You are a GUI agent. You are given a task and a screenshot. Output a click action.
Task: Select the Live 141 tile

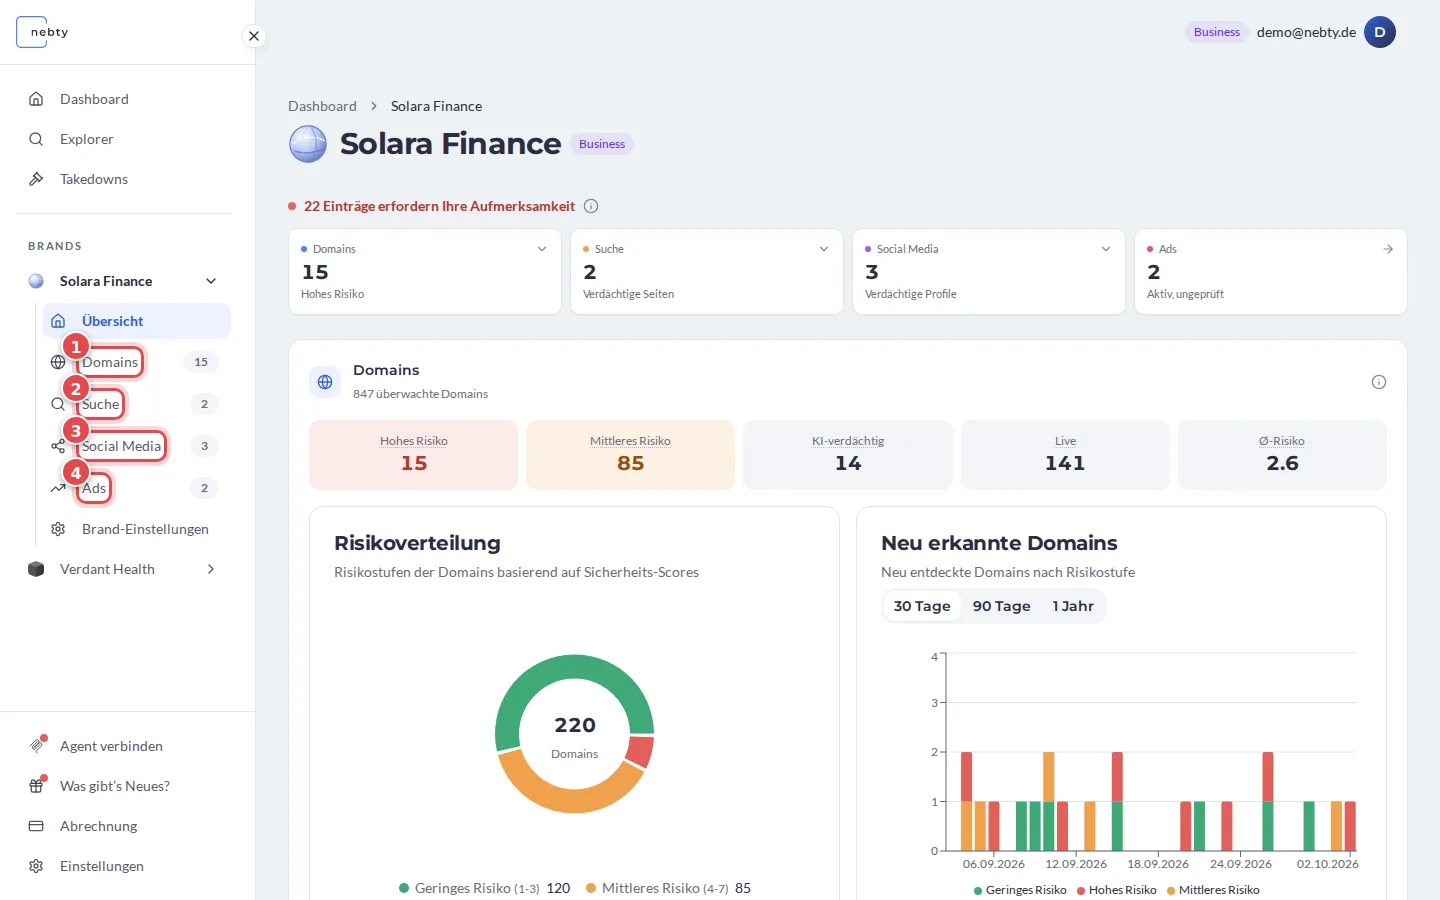pos(1065,455)
